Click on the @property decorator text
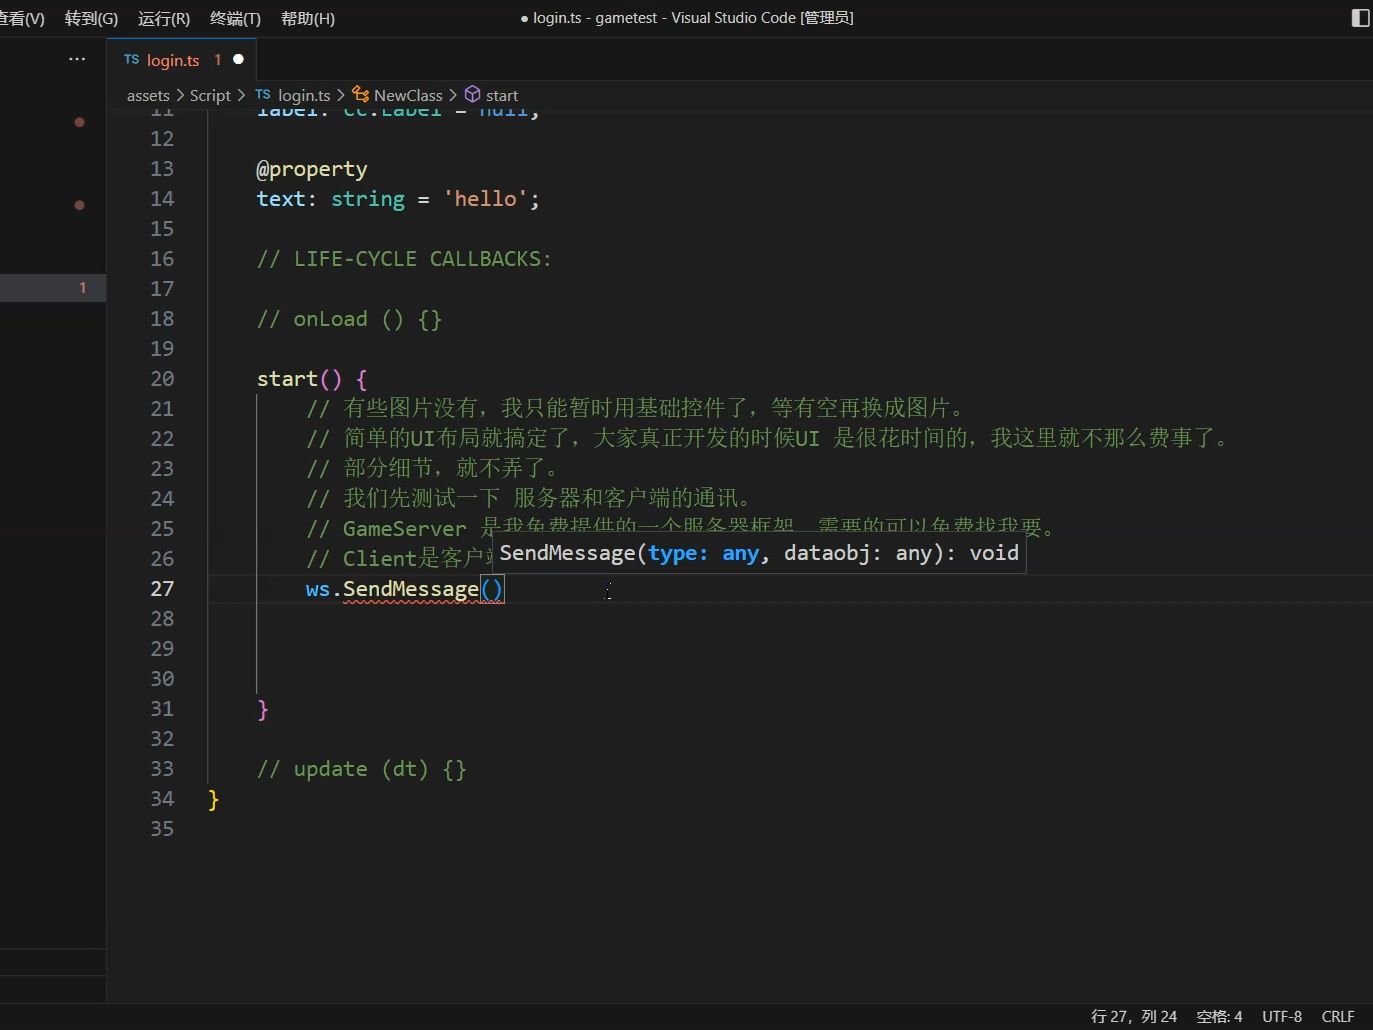Screen dimensions: 1373x1030 (x=312, y=169)
